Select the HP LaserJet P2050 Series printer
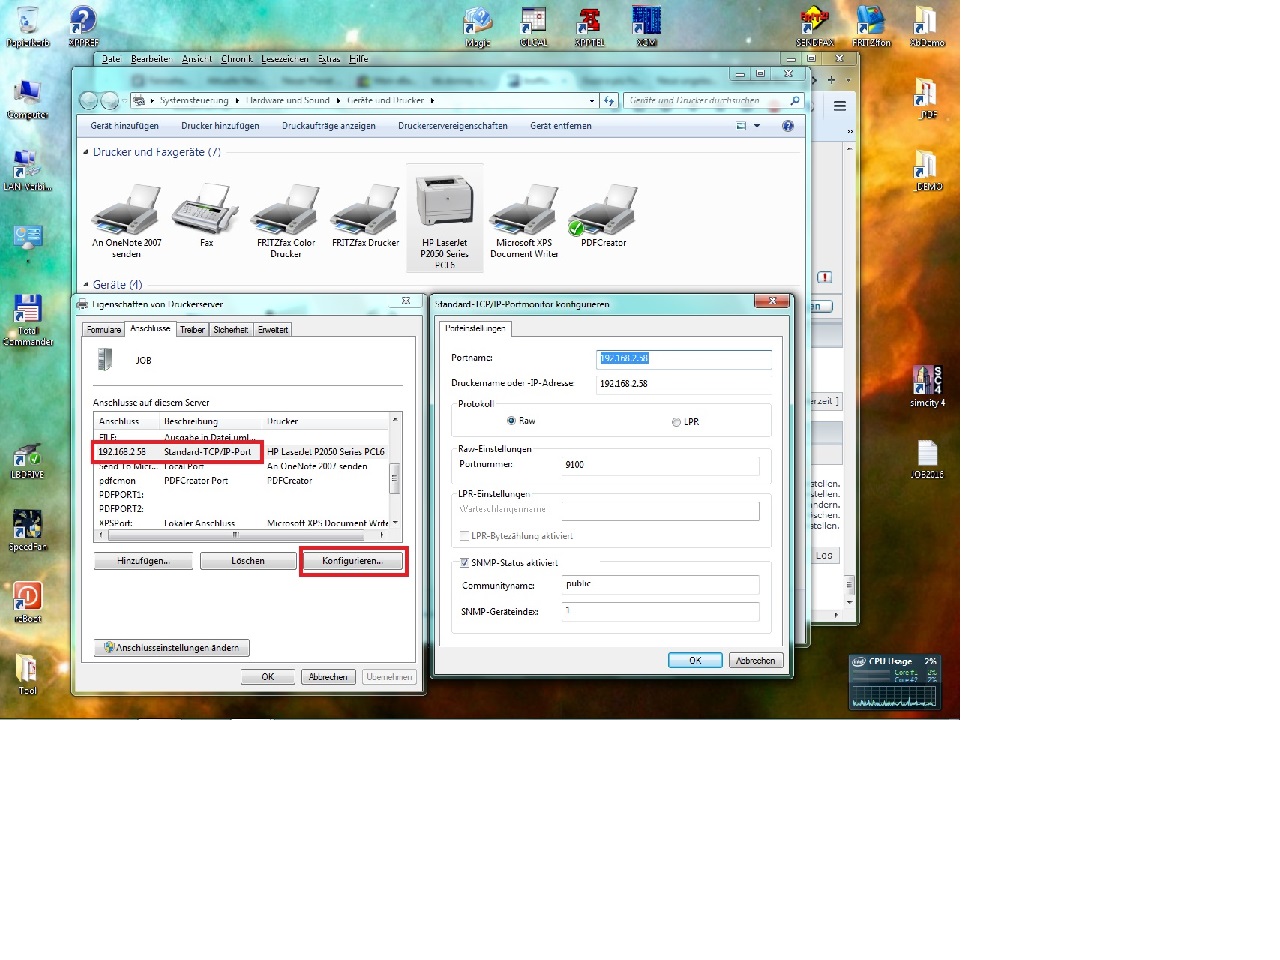 [x=445, y=218]
